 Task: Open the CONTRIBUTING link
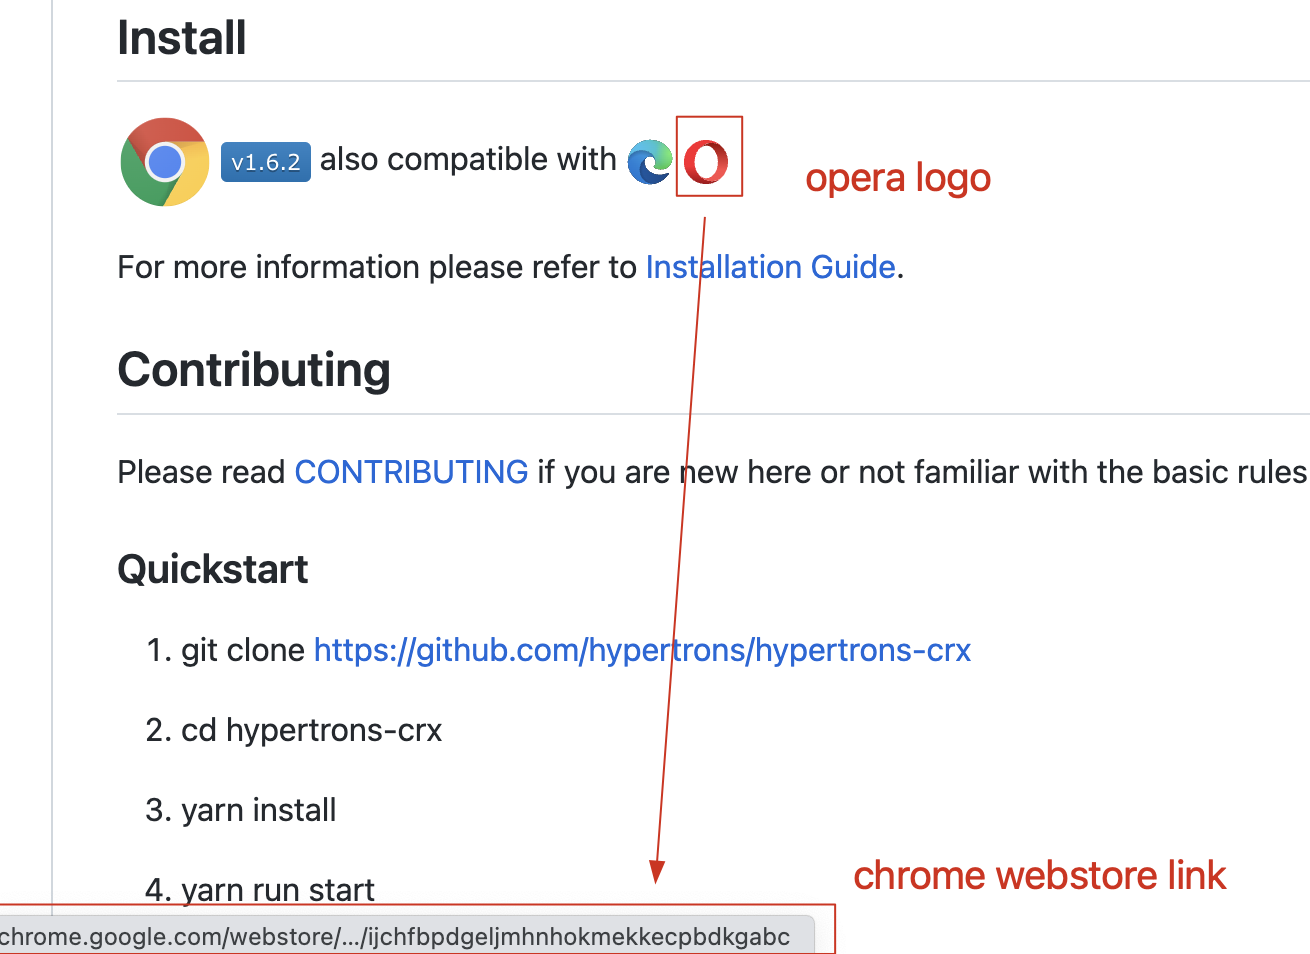[411, 471]
